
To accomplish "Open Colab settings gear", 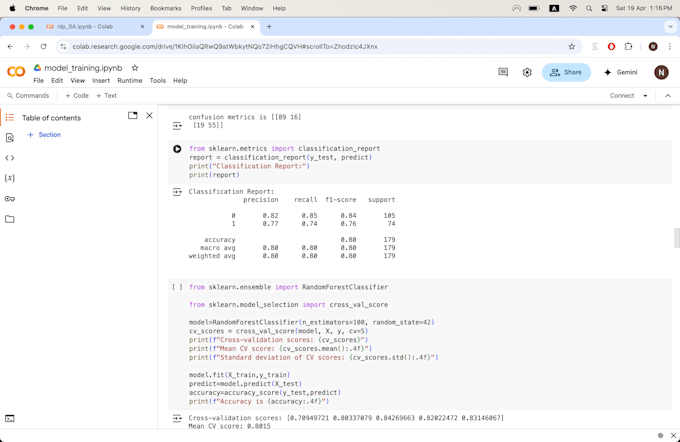I will 527,72.
